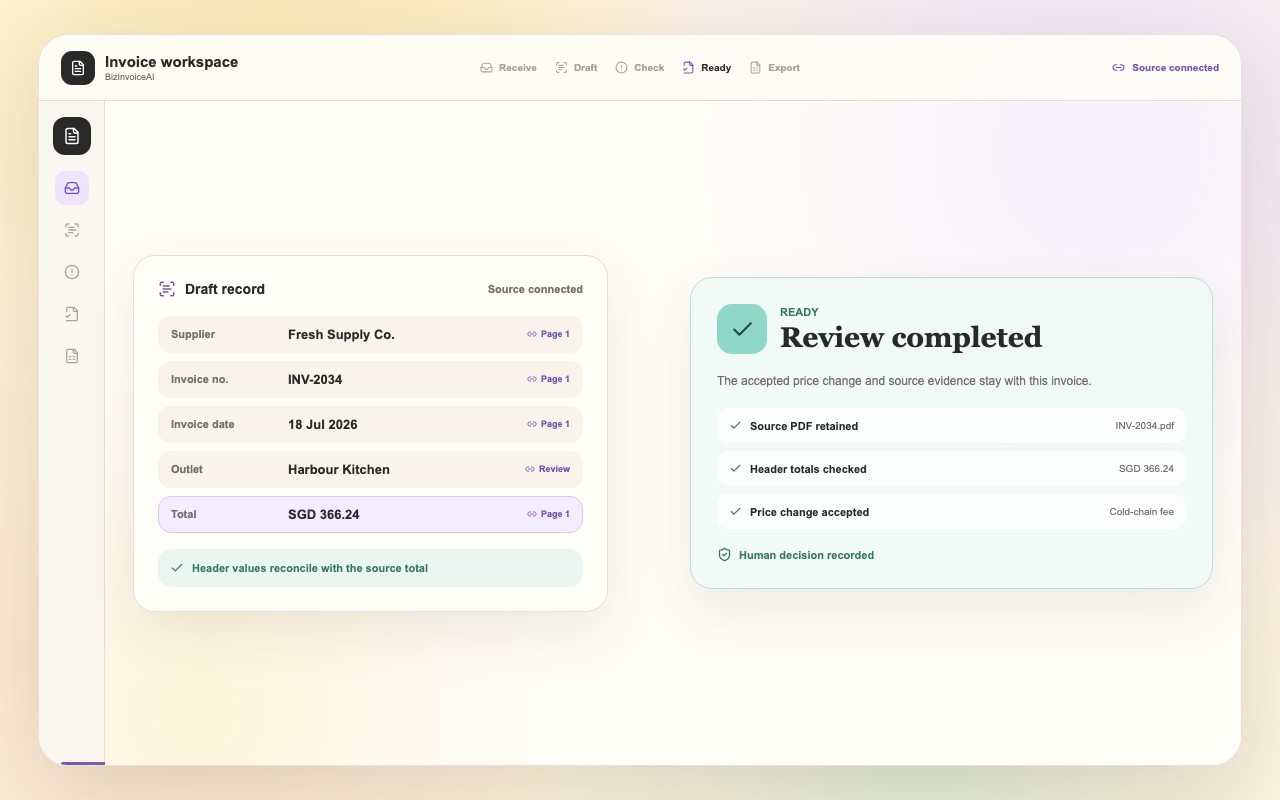Click the checkmark beside Price change accepted

coord(736,512)
